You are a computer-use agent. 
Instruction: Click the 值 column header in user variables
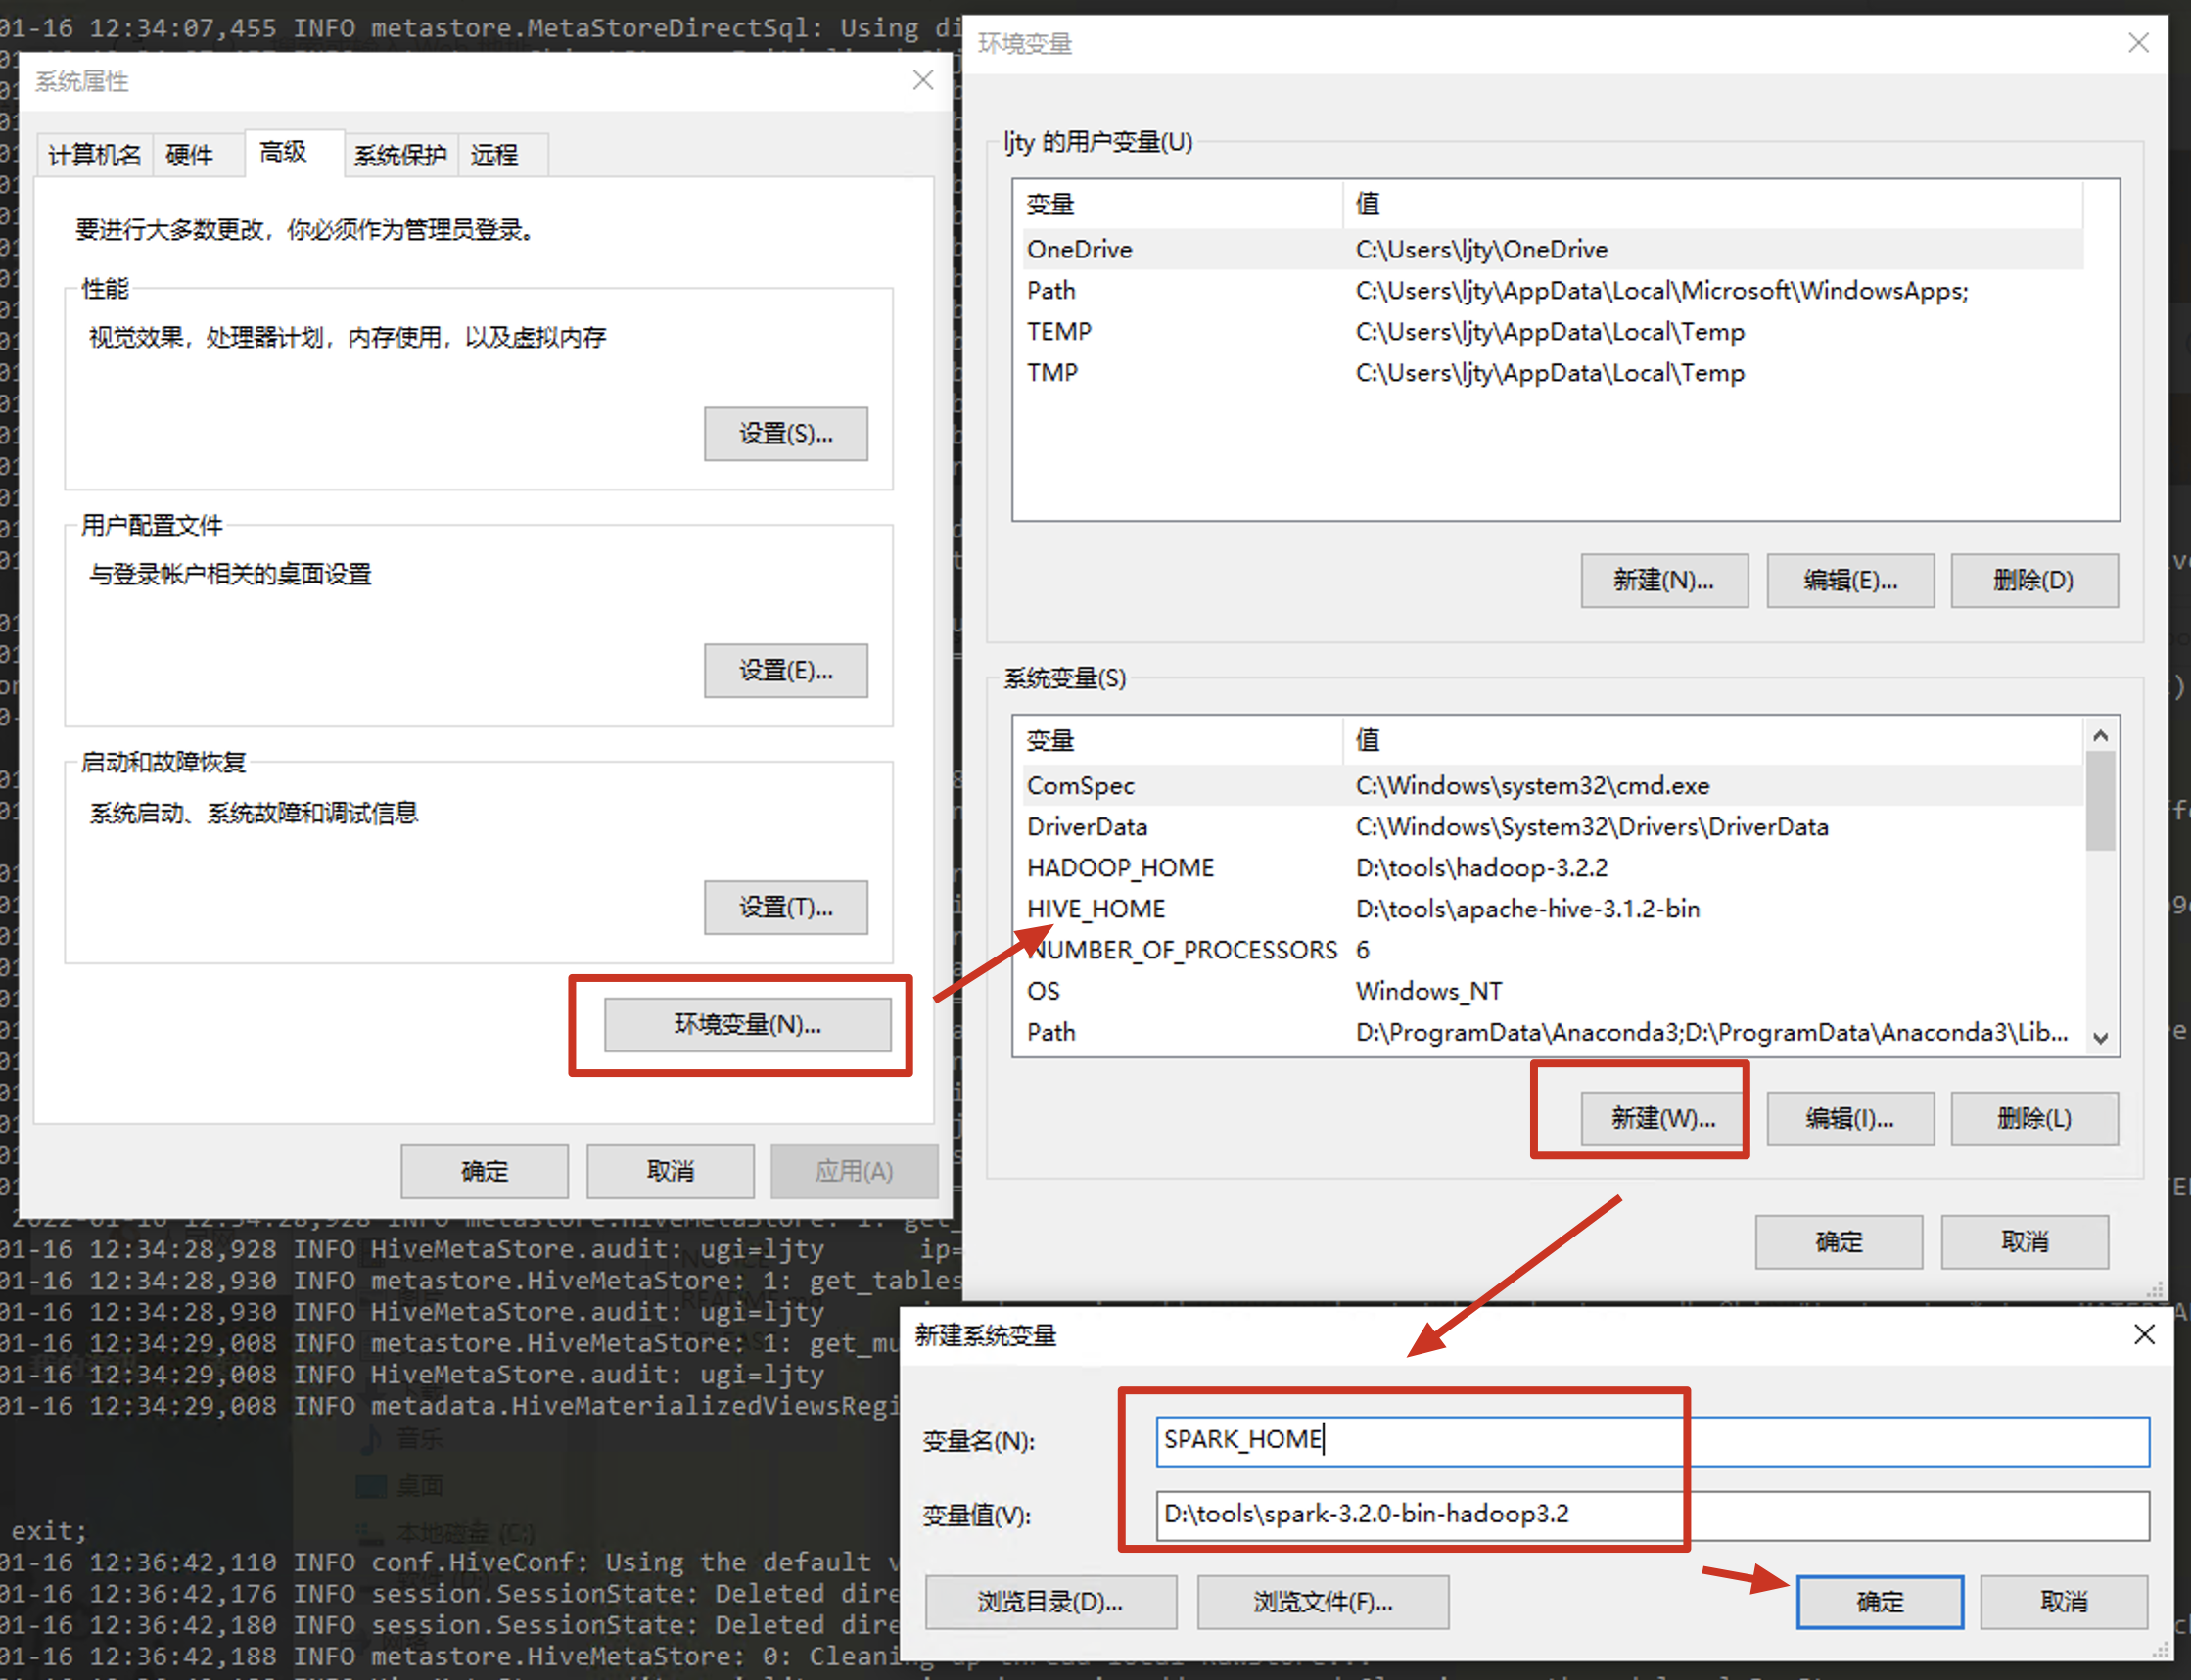pyautogui.click(x=1713, y=205)
